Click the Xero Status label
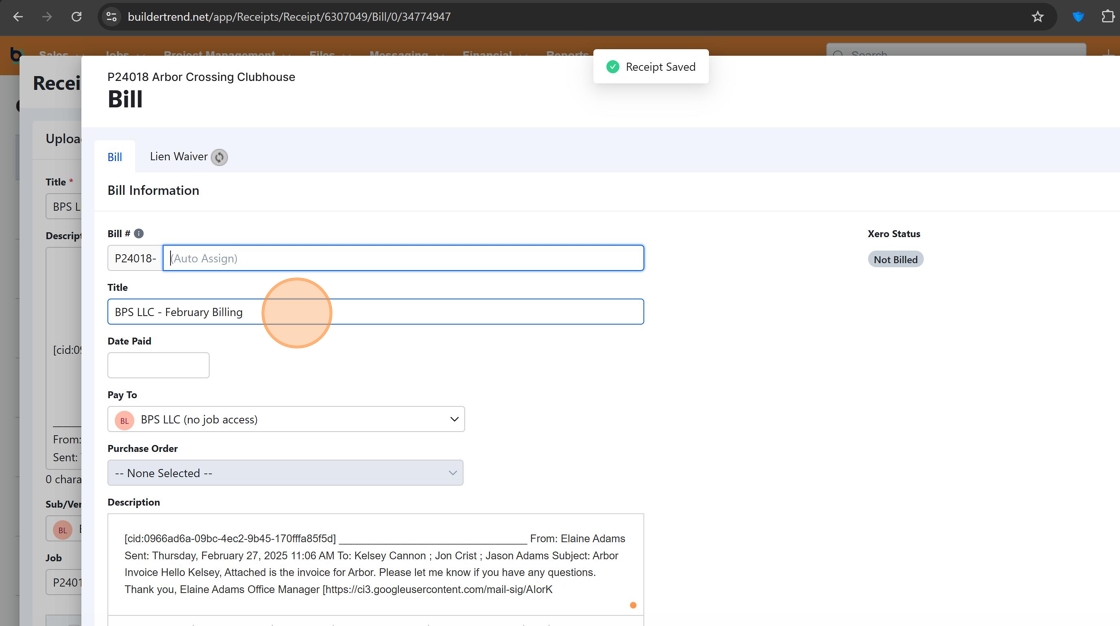 click(x=894, y=234)
